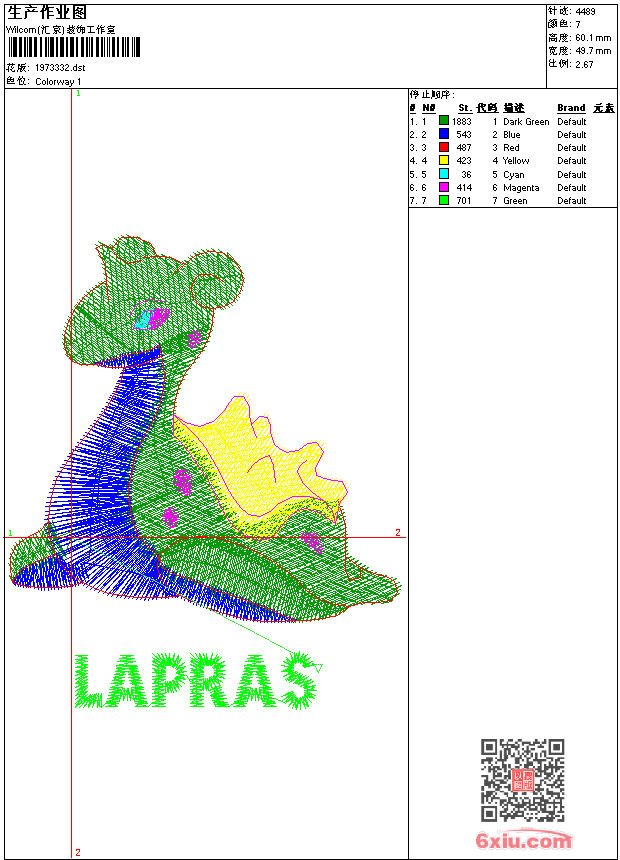The image size is (620, 860).
Task: Click the stitch count 487
Action: (x=464, y=148)
